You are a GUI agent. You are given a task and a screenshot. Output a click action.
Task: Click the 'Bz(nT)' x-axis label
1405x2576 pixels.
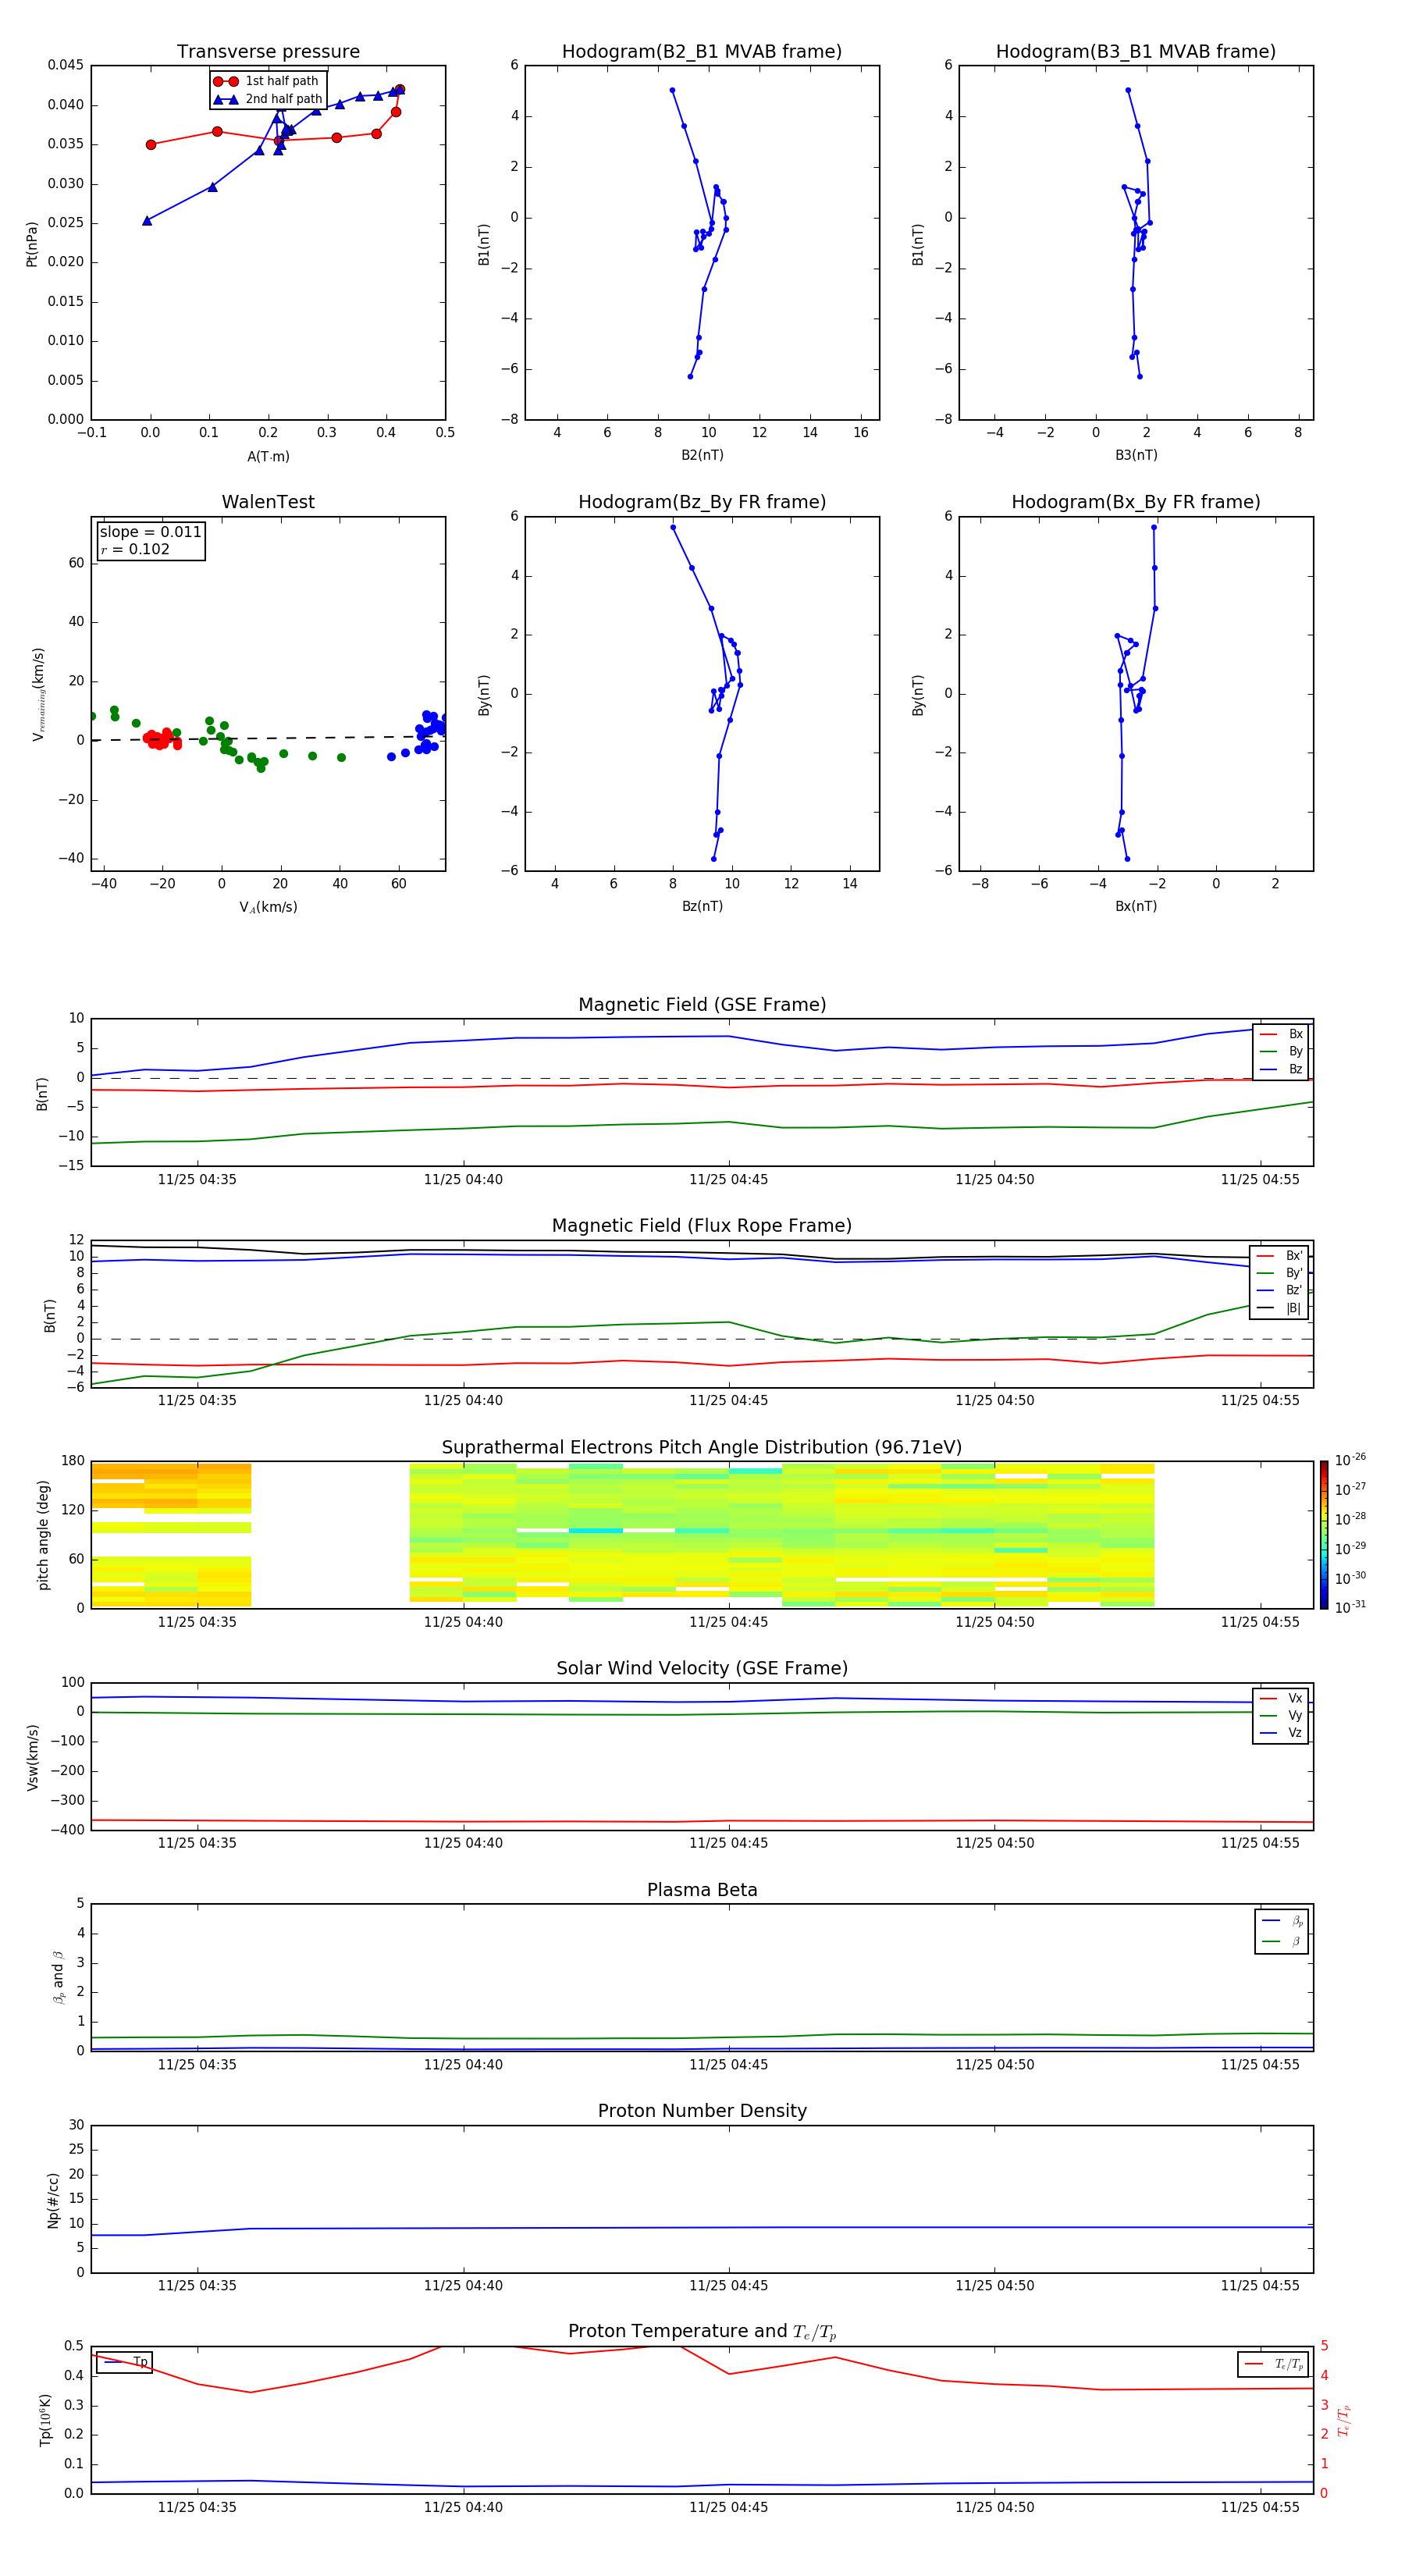click(702, 906)
